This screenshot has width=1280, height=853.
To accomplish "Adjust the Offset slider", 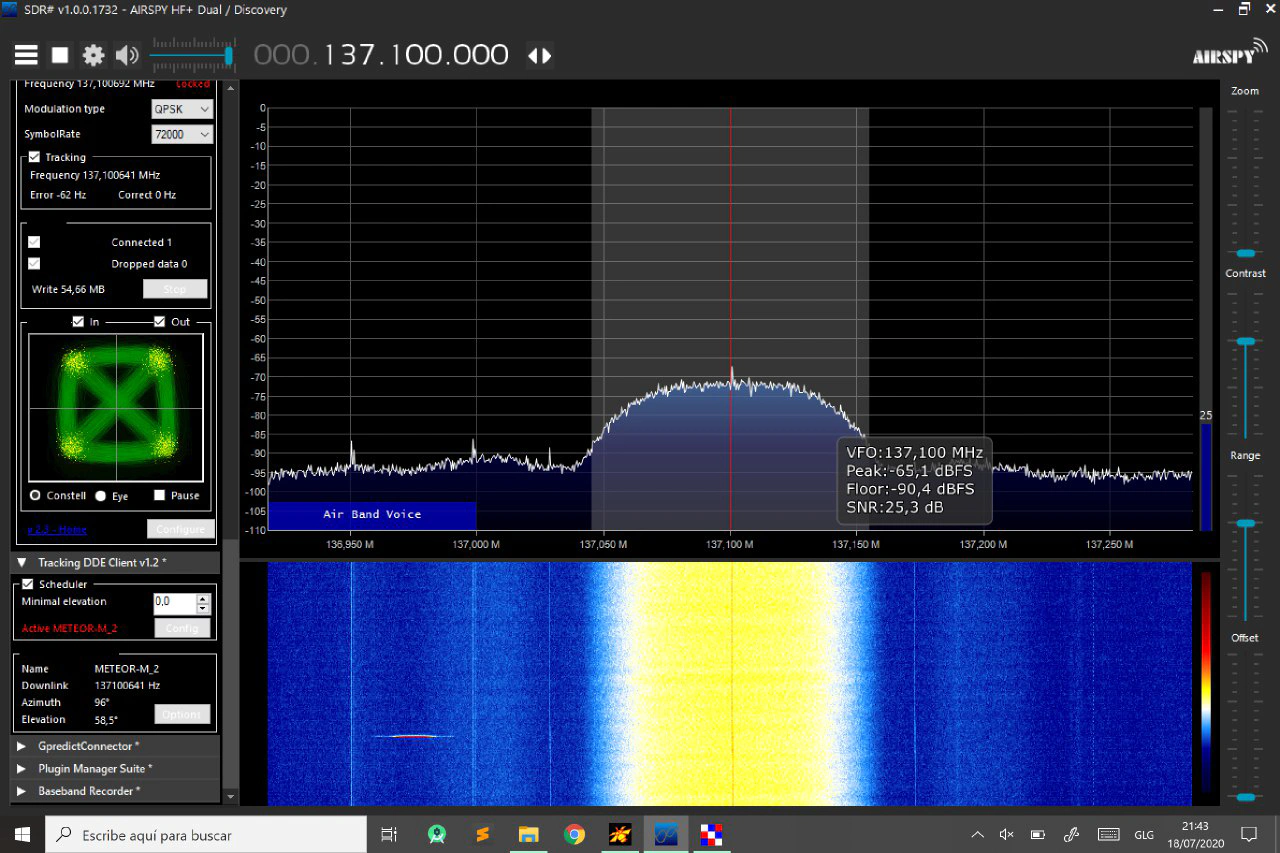I will [1245, 797].
